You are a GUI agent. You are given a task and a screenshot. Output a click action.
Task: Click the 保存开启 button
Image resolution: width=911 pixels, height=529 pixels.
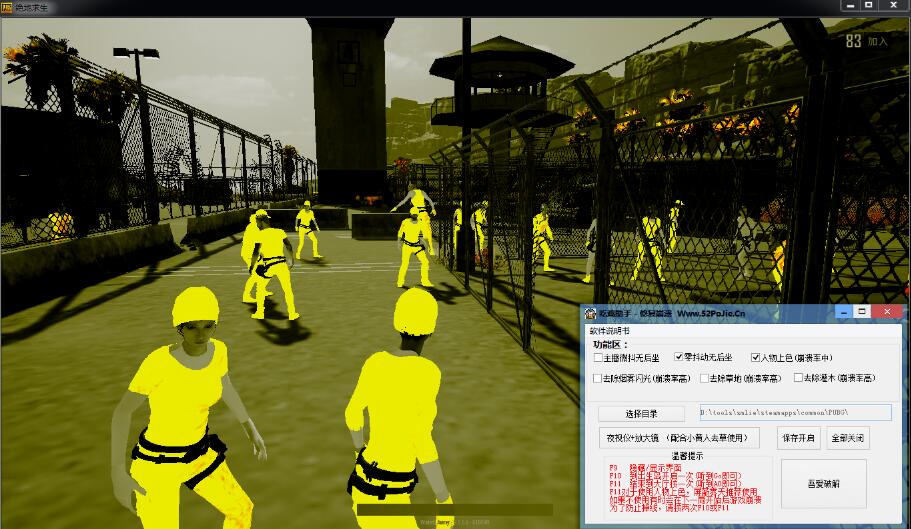point(798,438)
